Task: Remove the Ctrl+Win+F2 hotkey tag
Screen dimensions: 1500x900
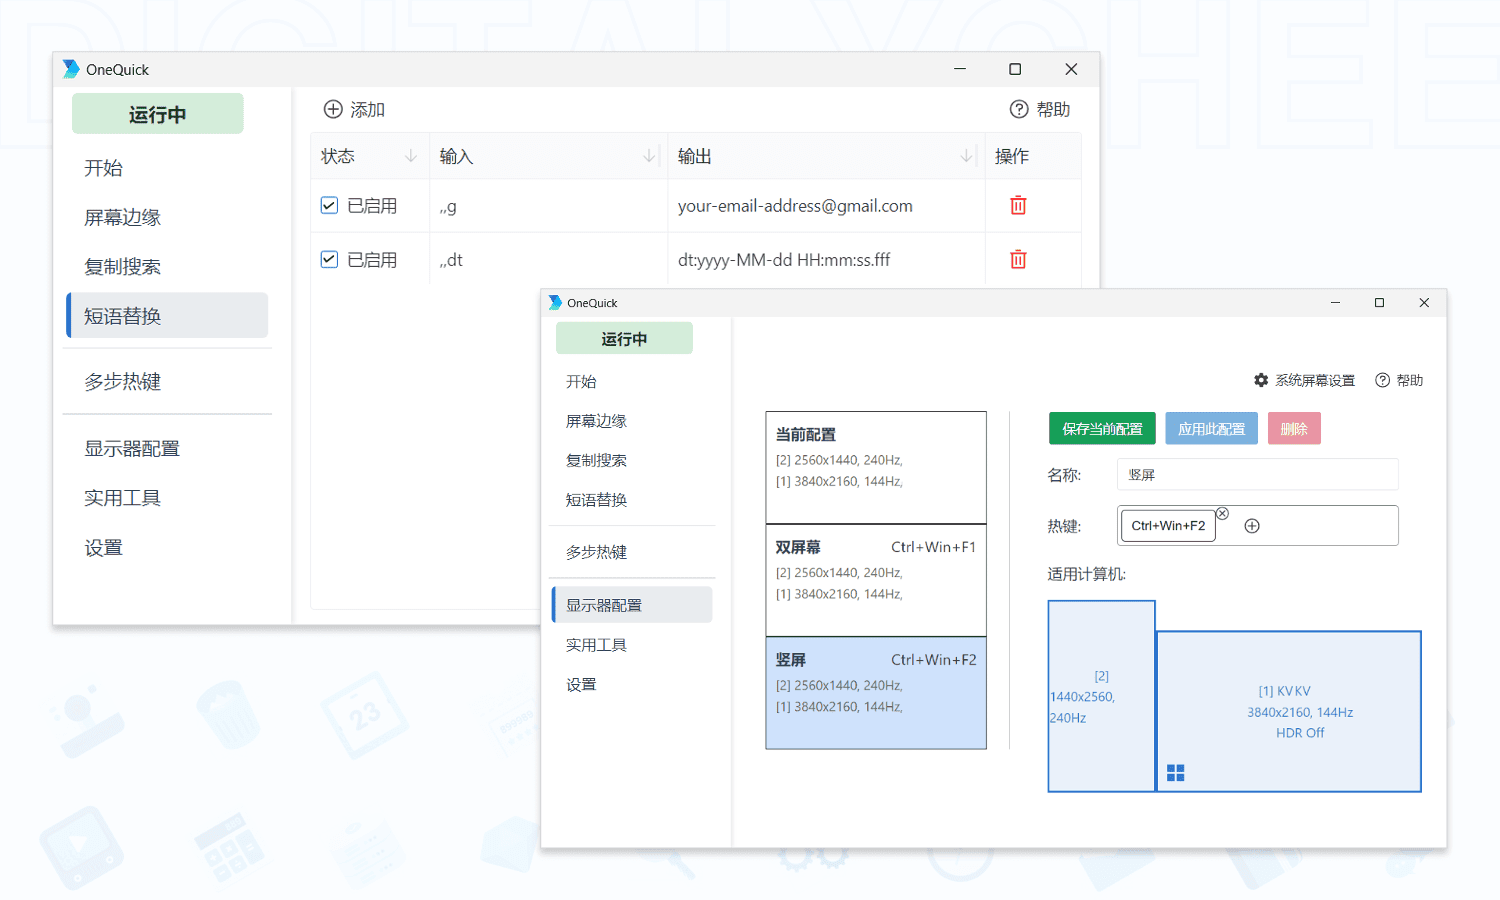Action: pos(1222,513)
